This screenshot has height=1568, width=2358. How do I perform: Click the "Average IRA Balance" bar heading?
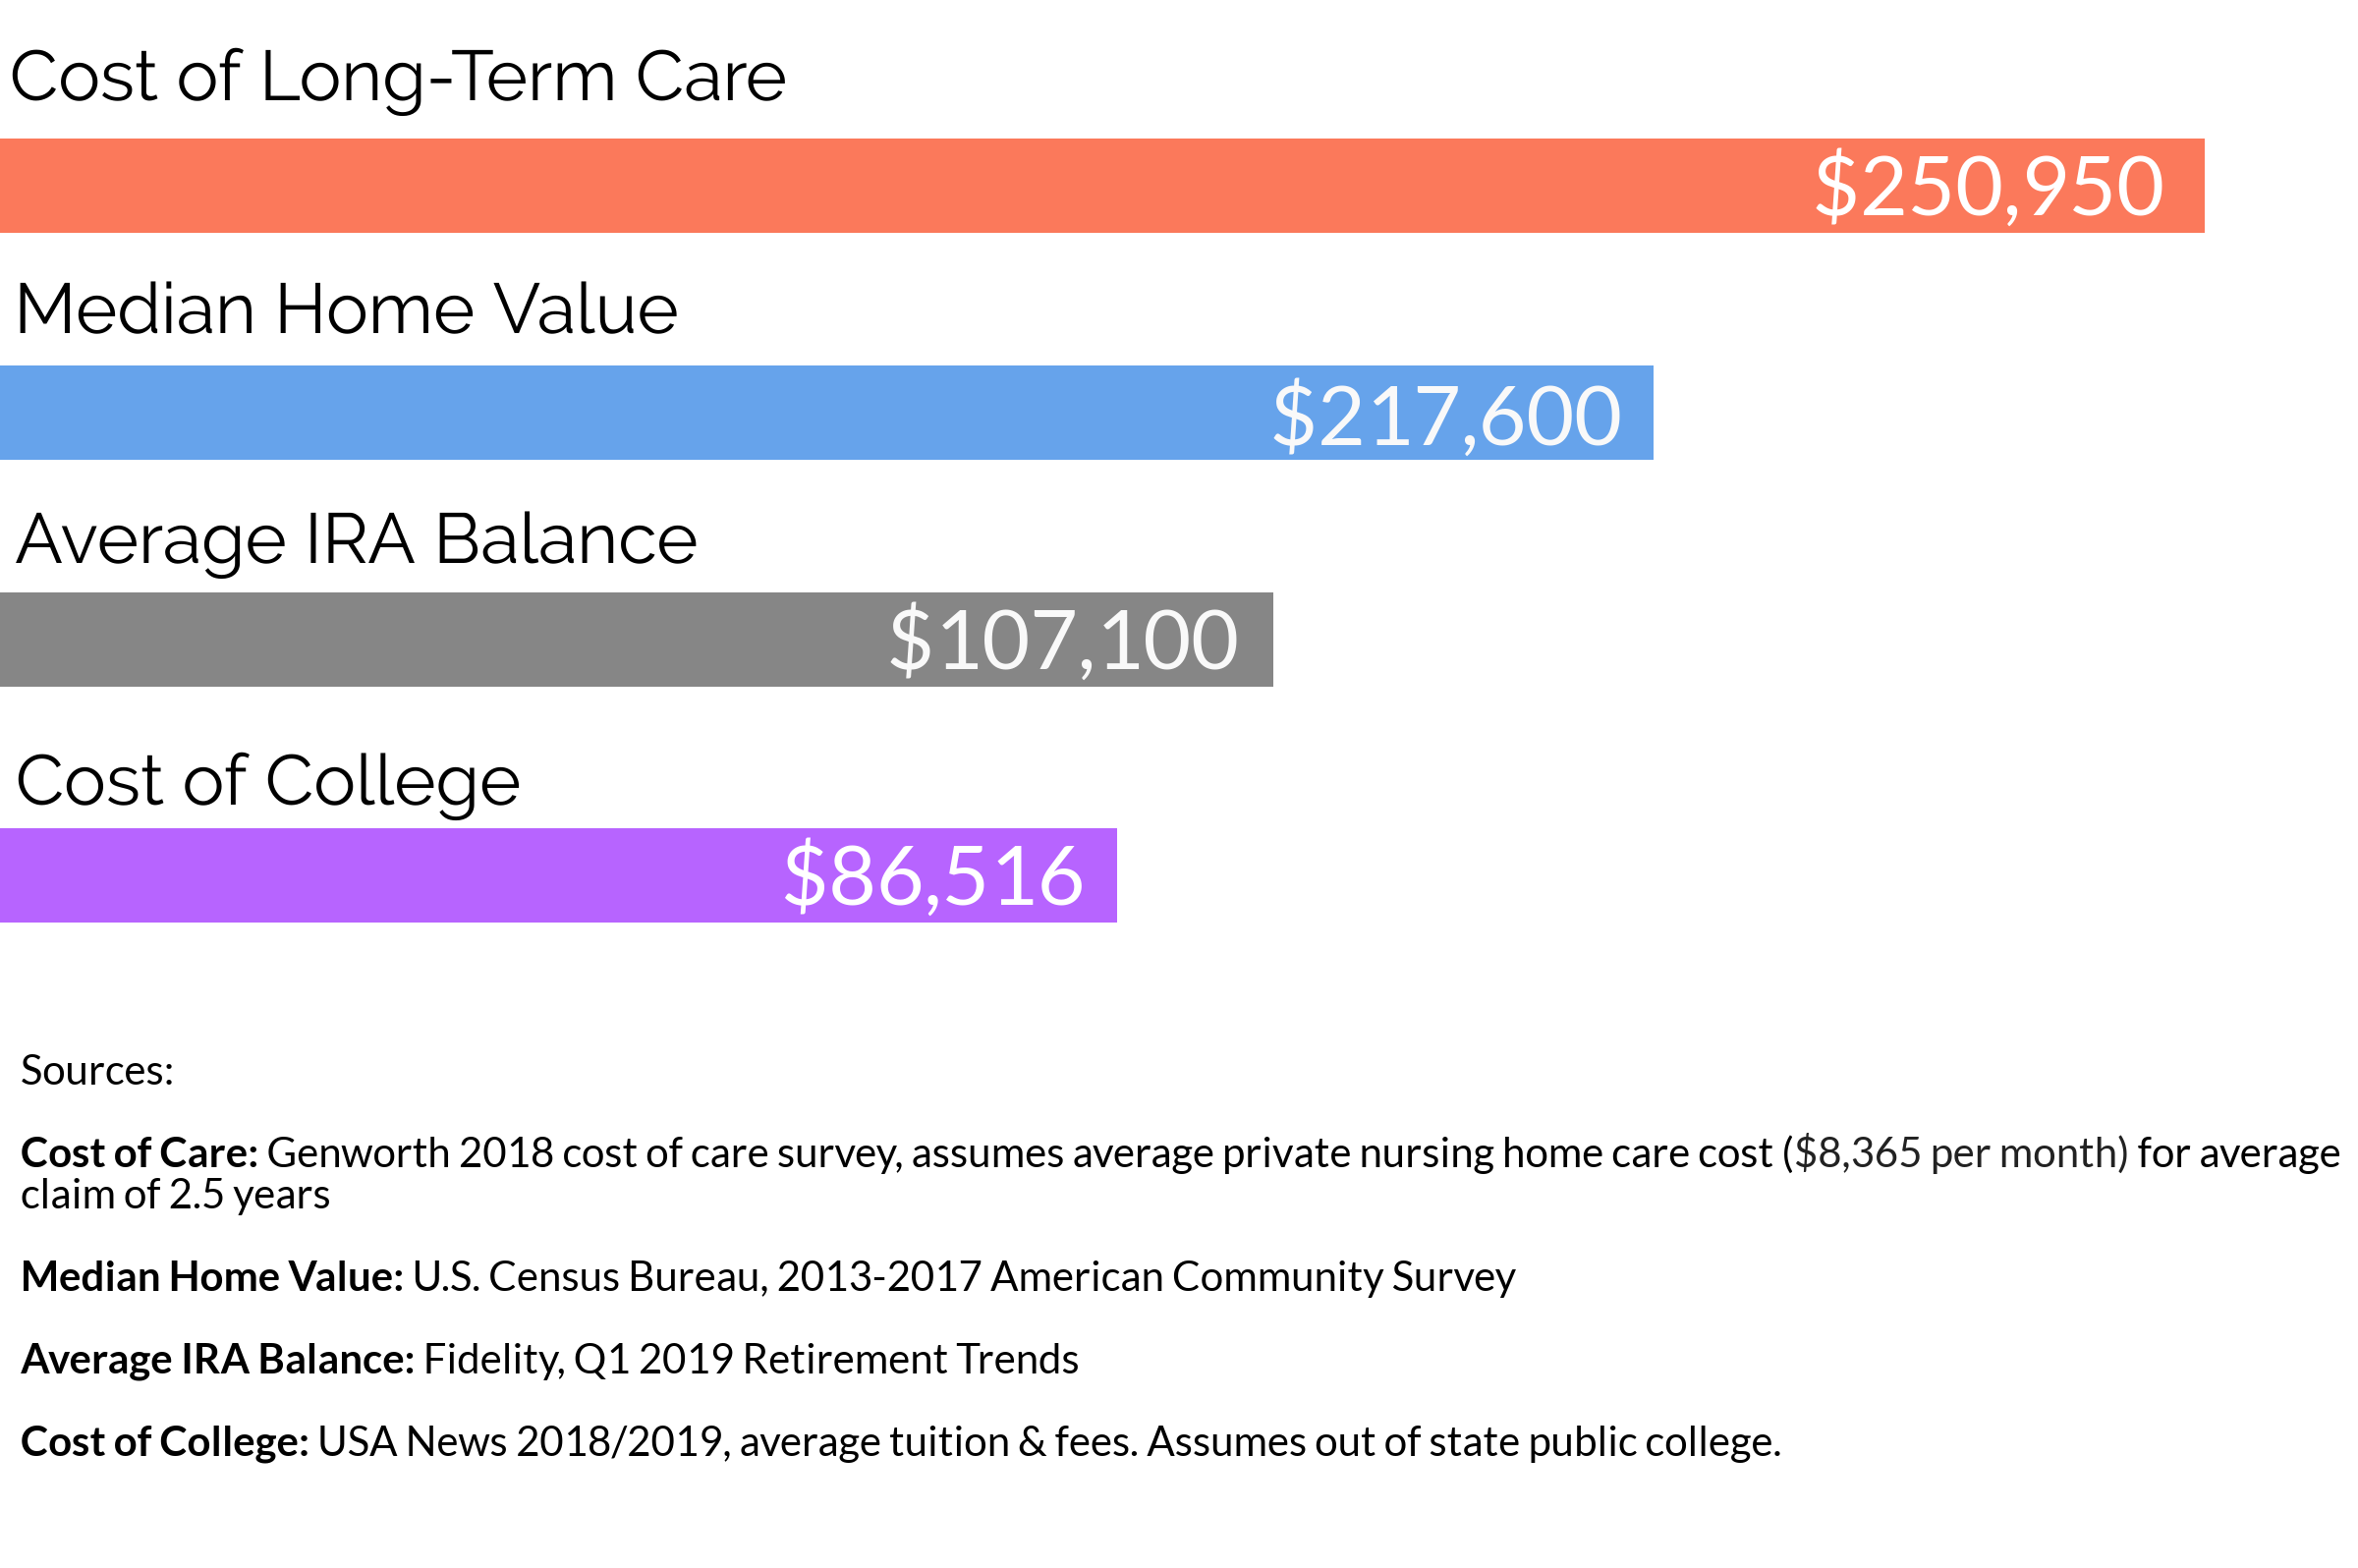(x=356, y=540)
